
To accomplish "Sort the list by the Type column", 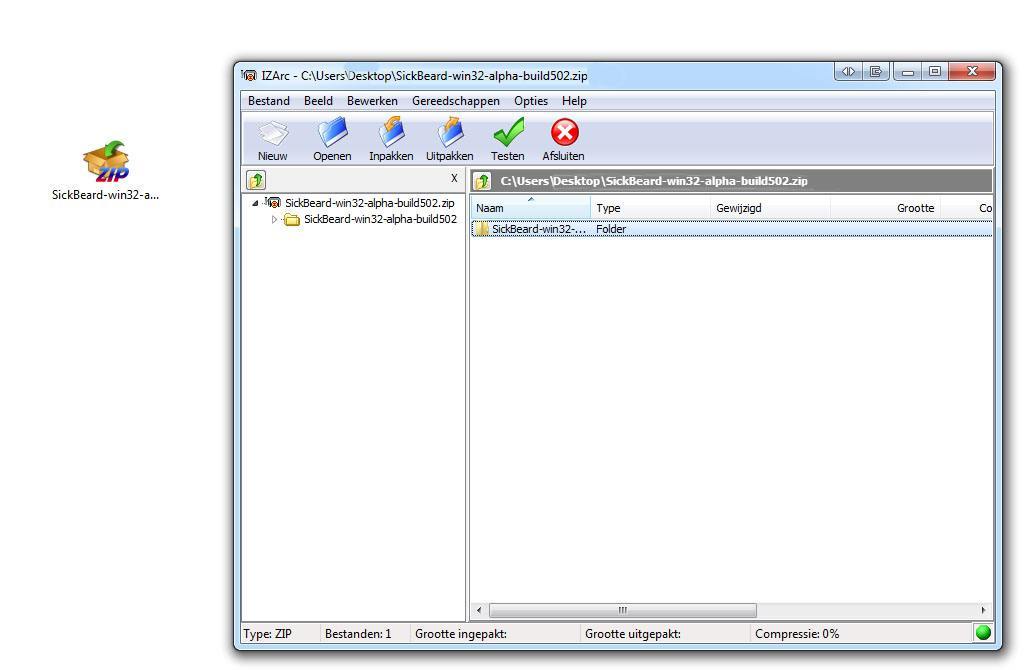I will pyautogui.click(x=650, y=208).
